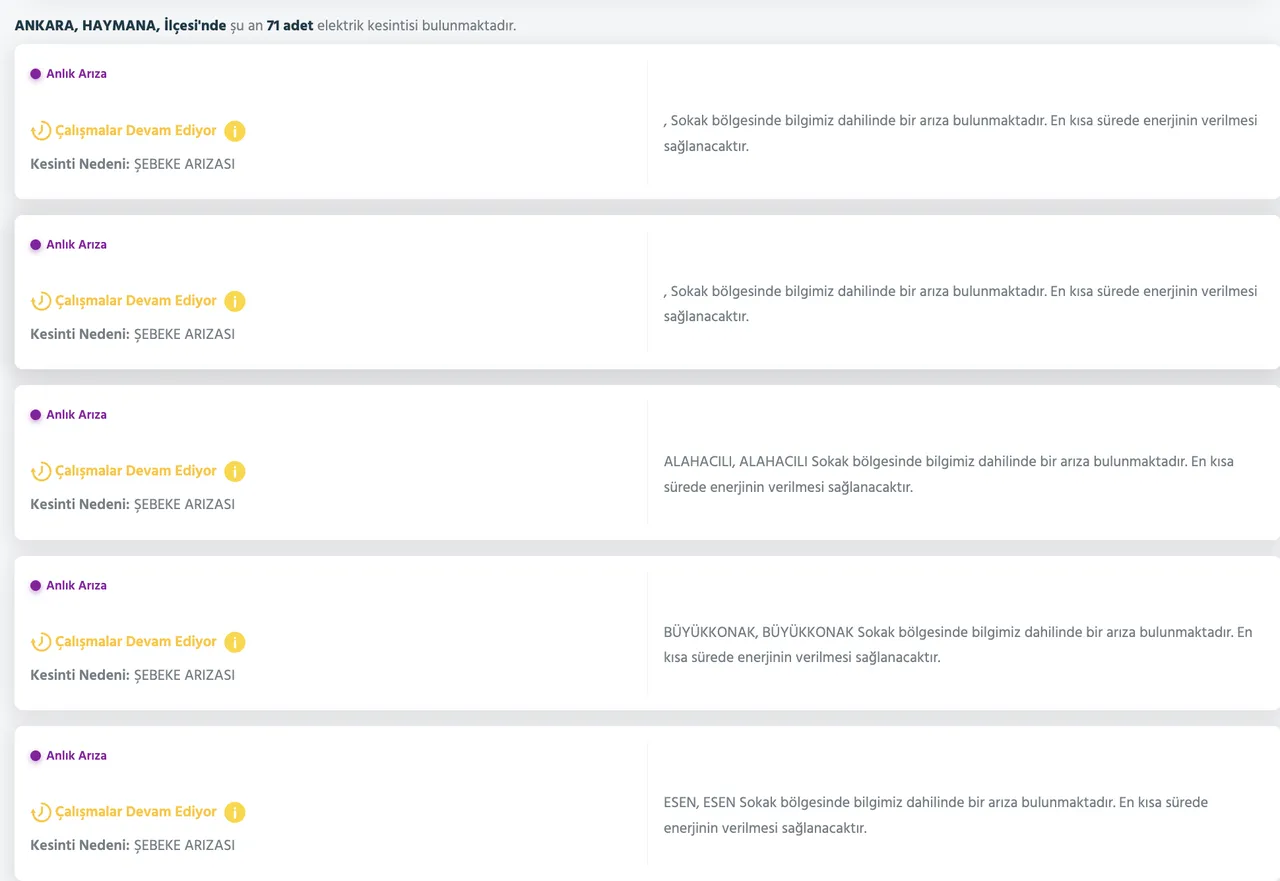Click the clock icon in the BÜYÜKKONAK outage card
Viewport: 1280px width, 881px height.
(x=41, y=642)
